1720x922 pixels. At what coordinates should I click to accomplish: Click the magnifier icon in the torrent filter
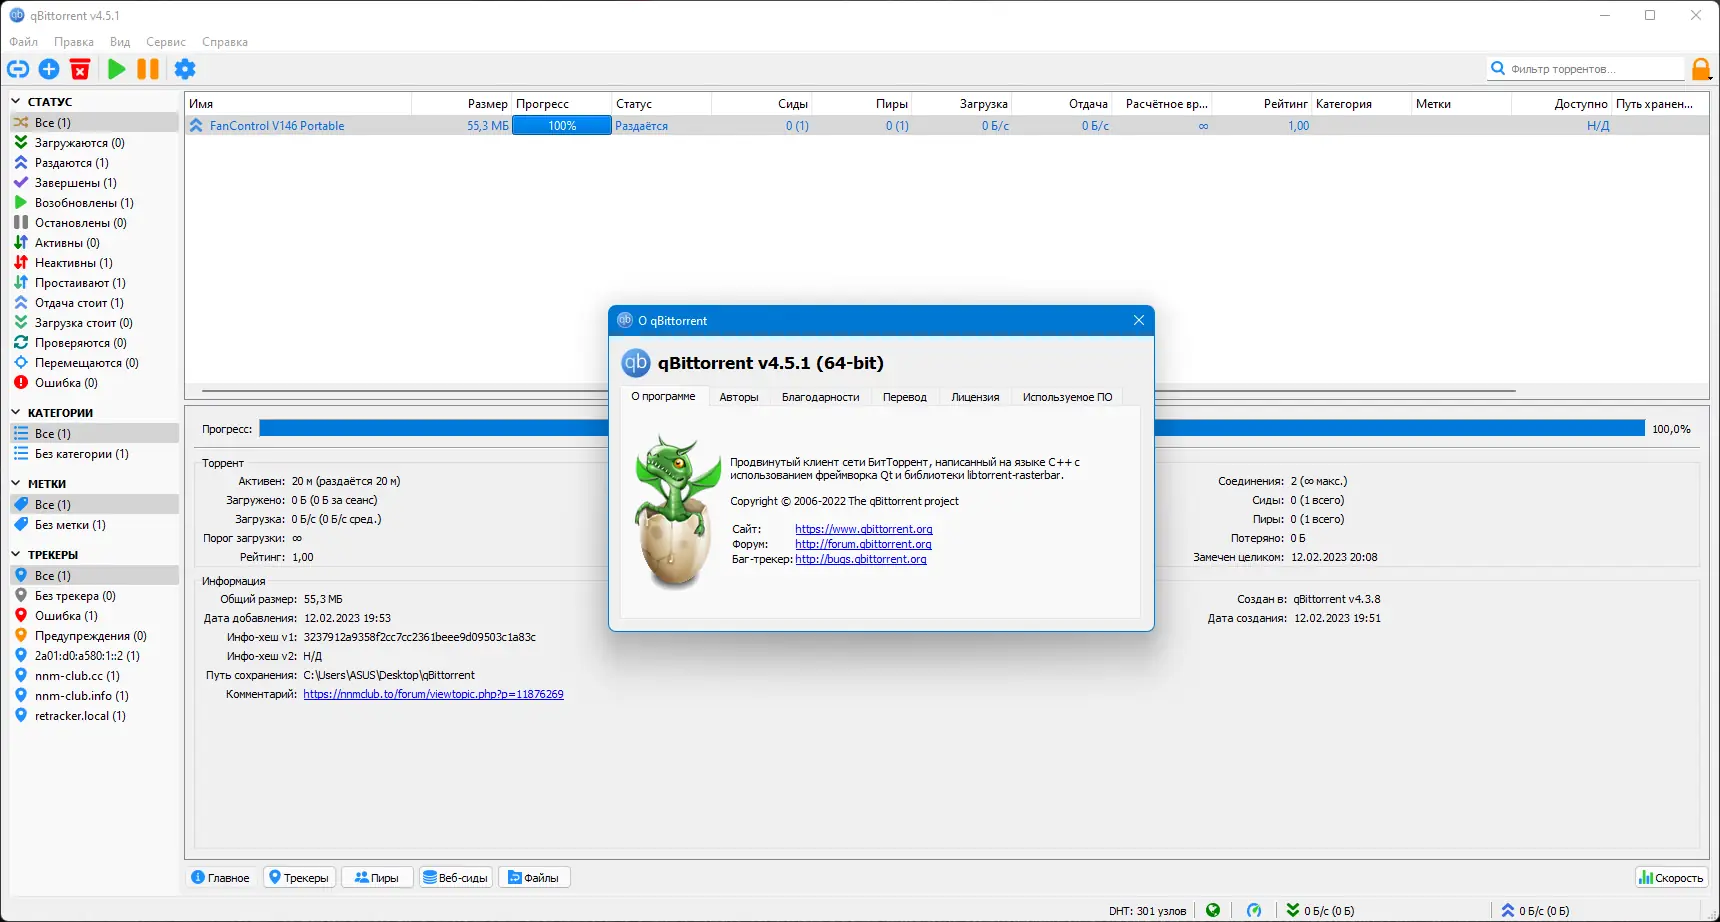point(1498,68)
